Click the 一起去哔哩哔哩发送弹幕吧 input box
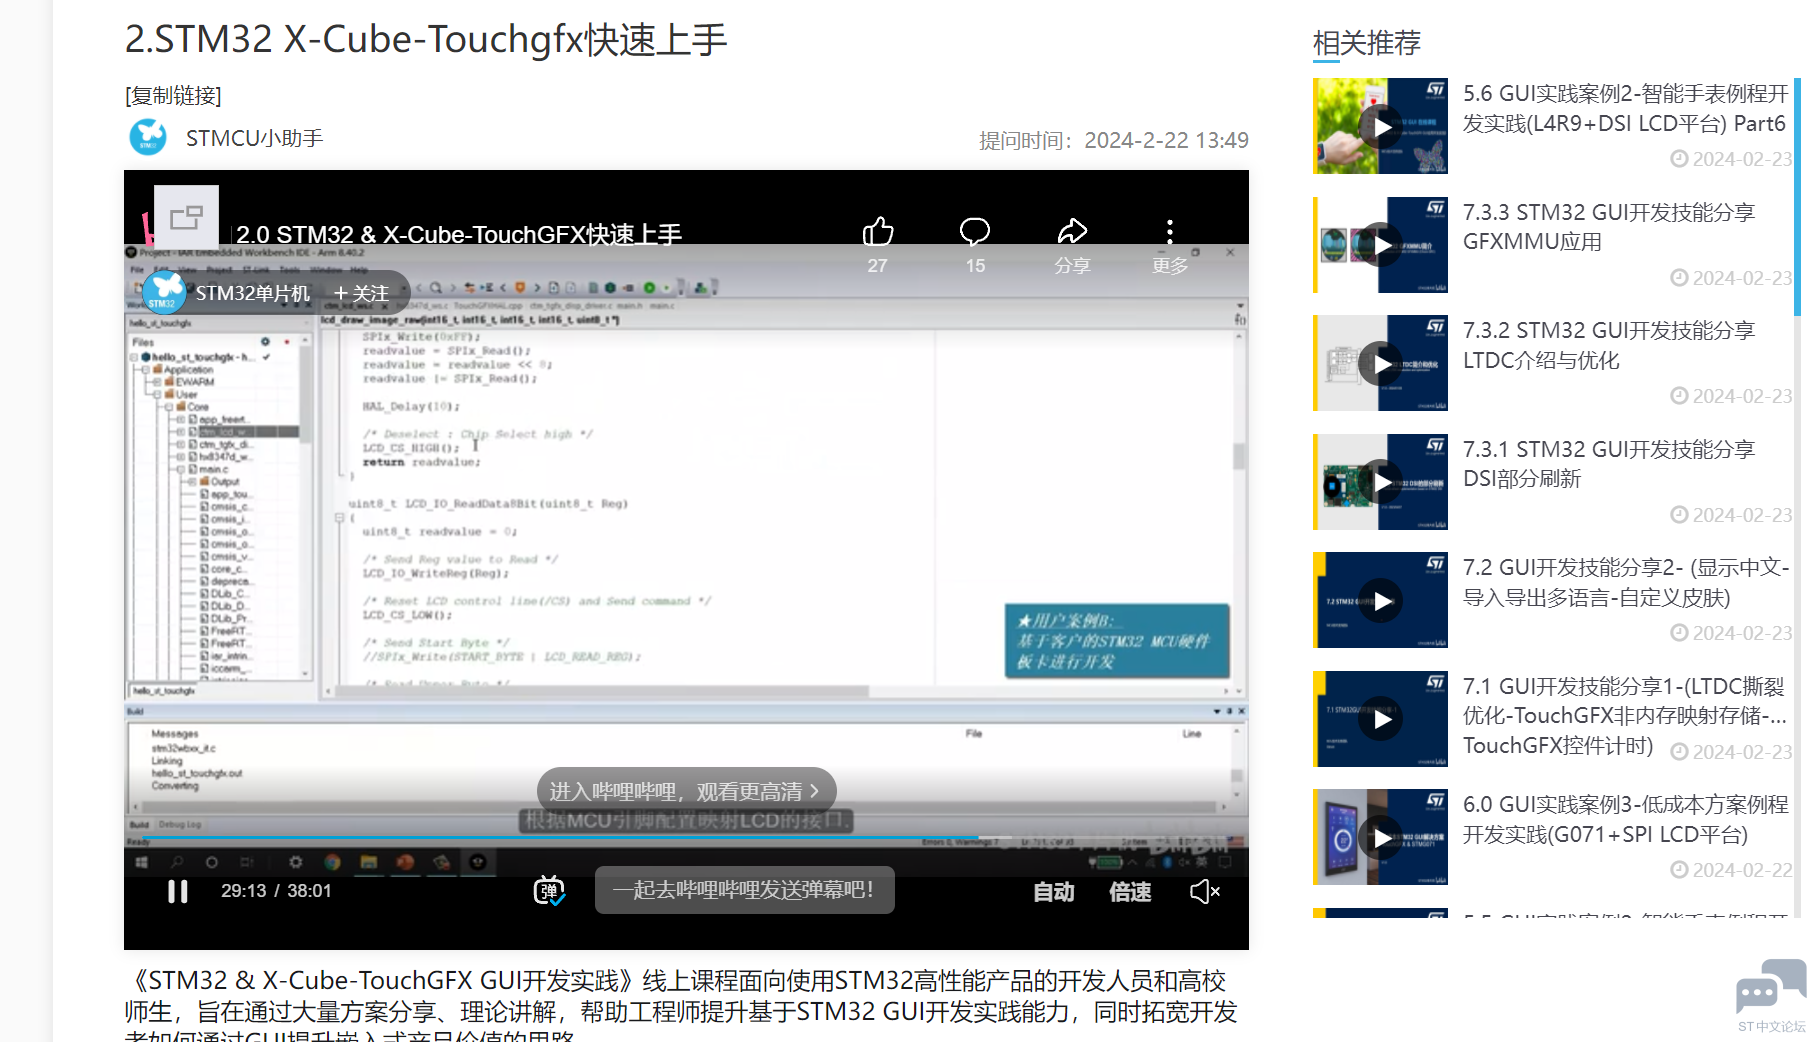 click(744, 890)
